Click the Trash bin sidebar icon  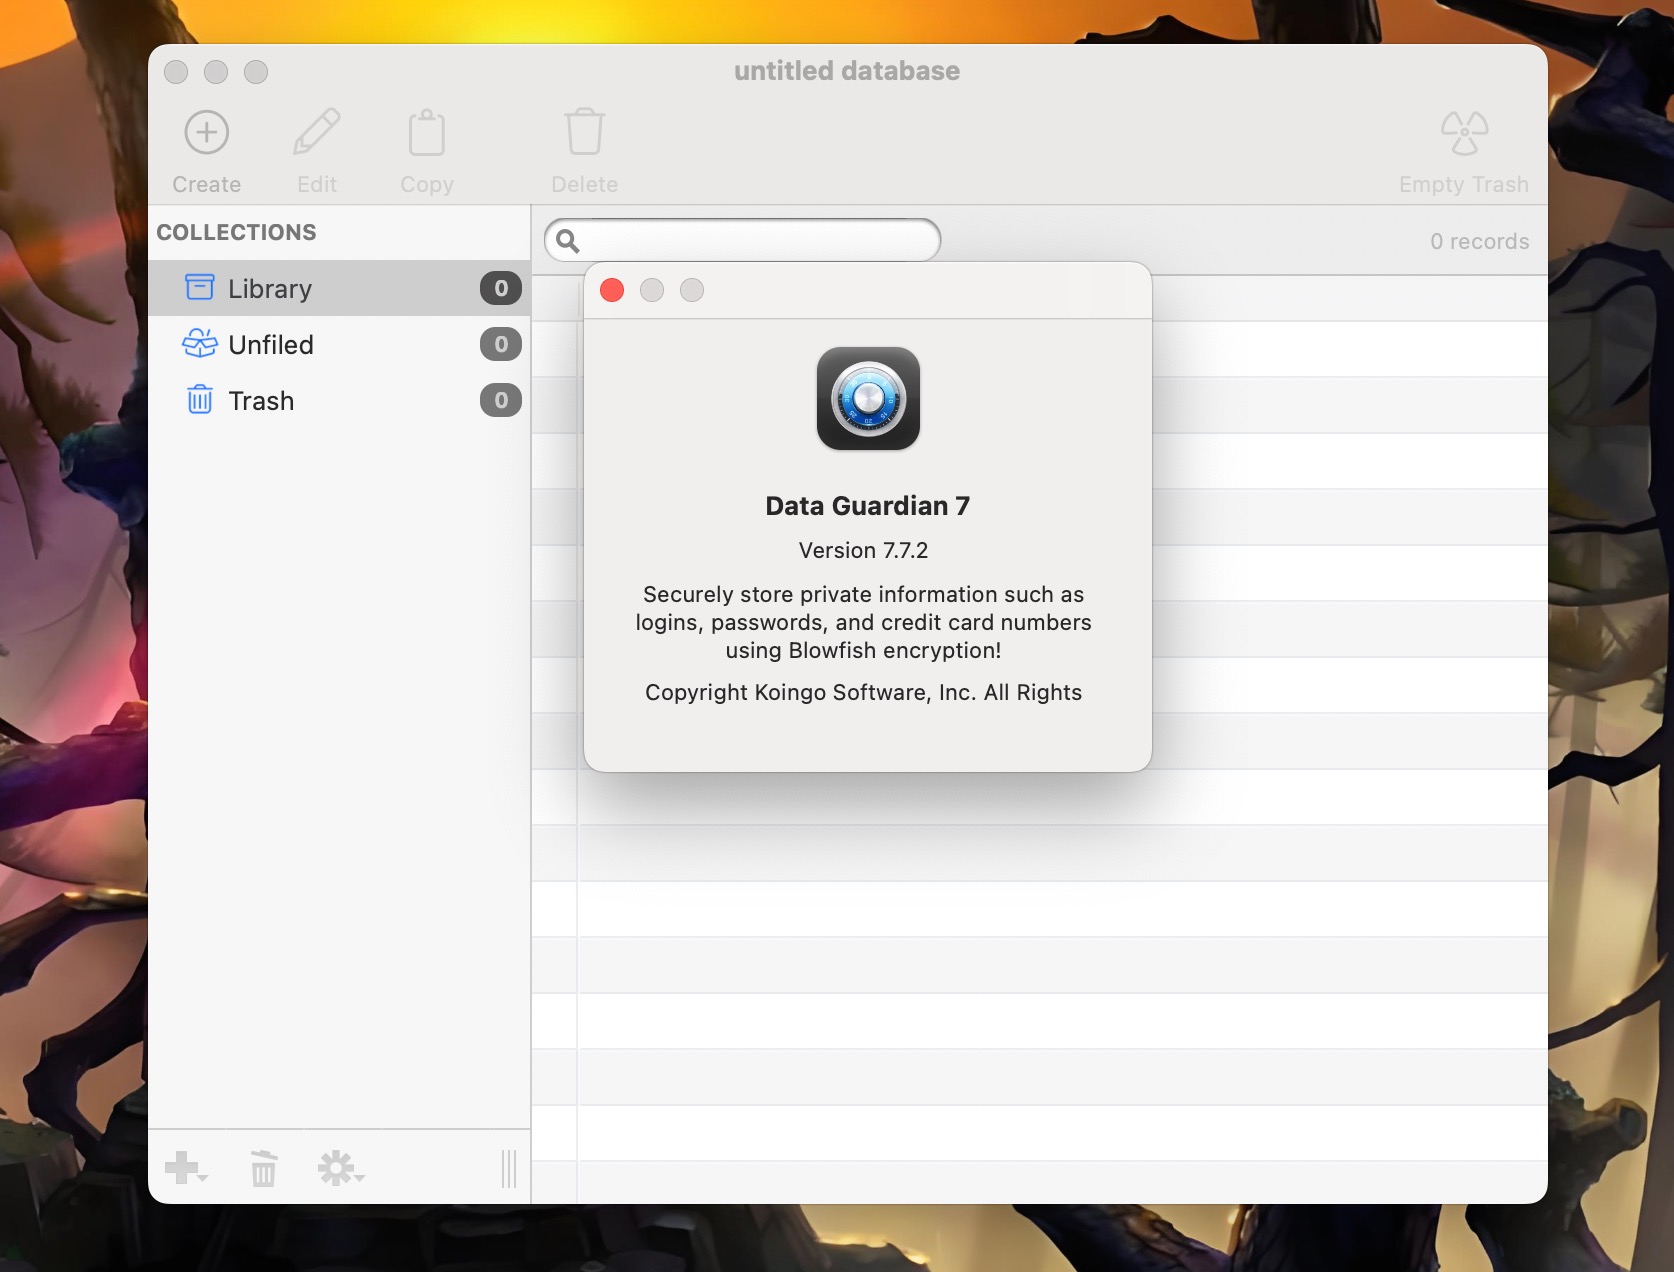tap(200, 399)
